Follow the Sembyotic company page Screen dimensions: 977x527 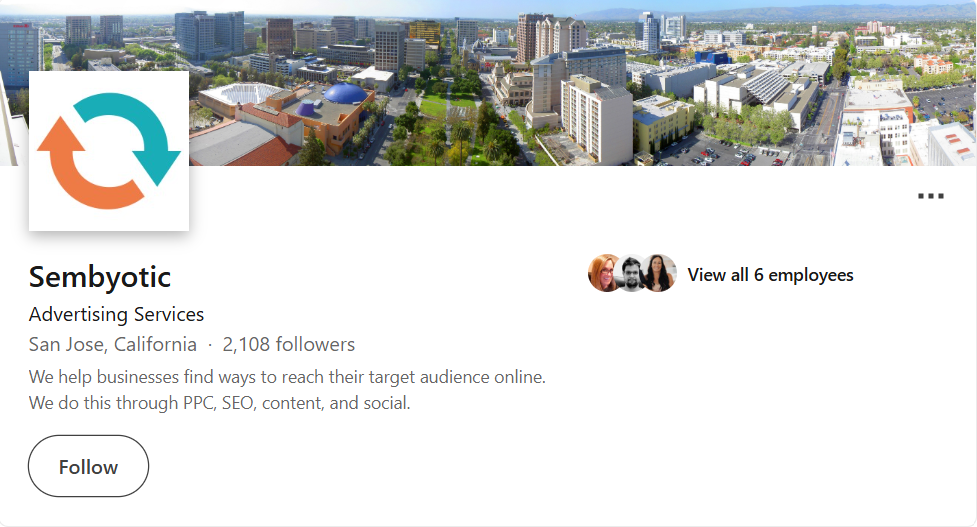88,466
